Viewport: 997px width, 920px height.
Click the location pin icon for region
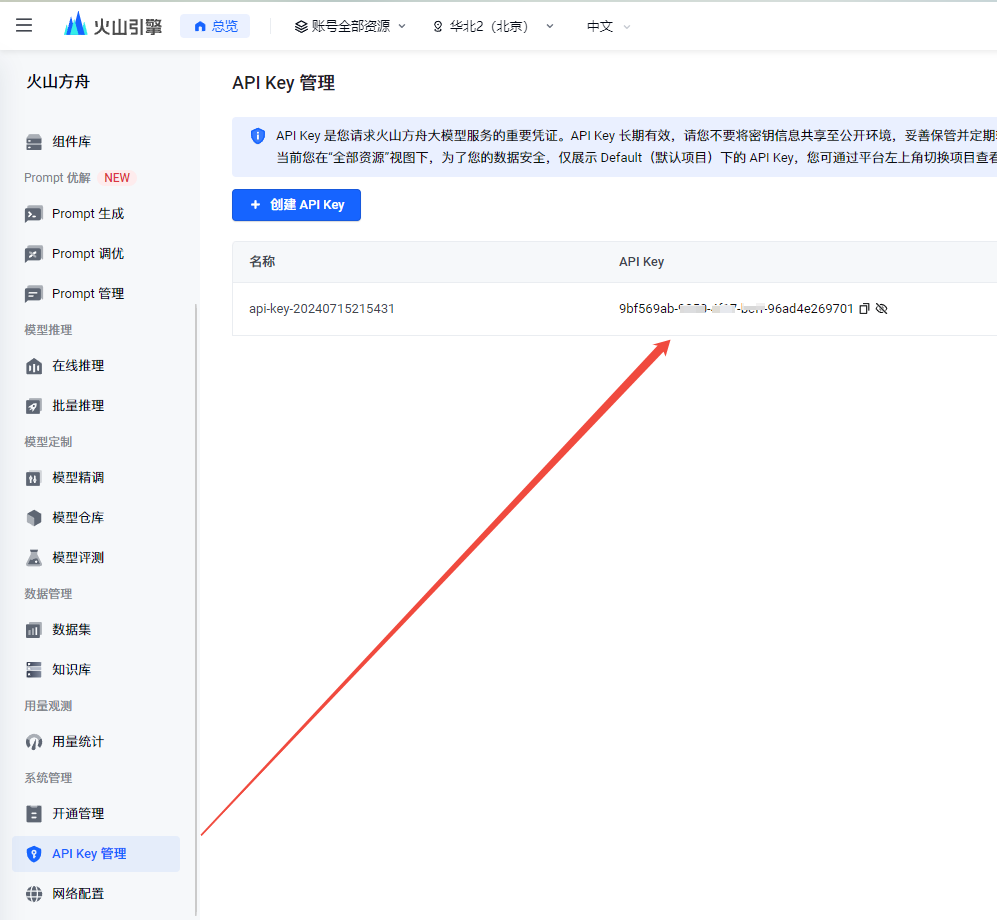437,26
